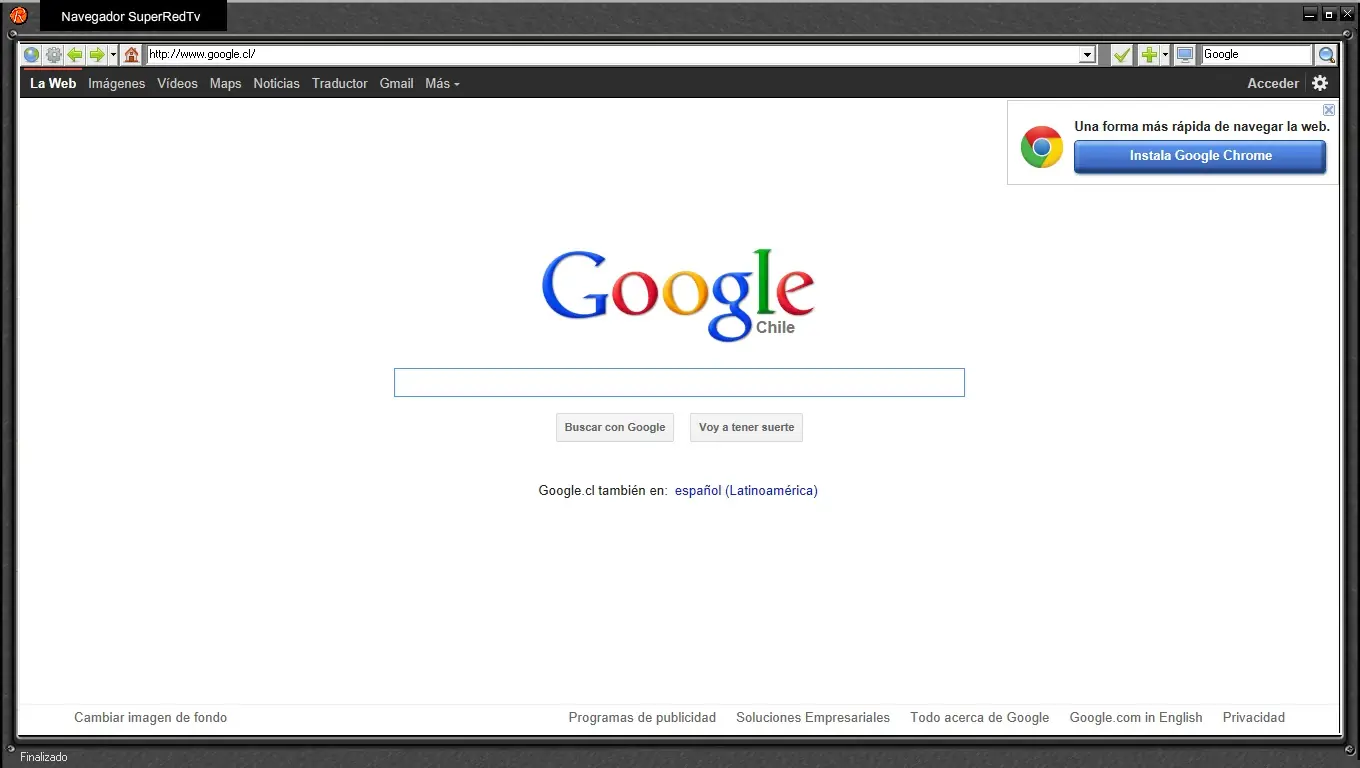The height and width of the screenshot is (768, 1360).
Task: Click Instala Google Chrome button
Action: [1200, 156]
